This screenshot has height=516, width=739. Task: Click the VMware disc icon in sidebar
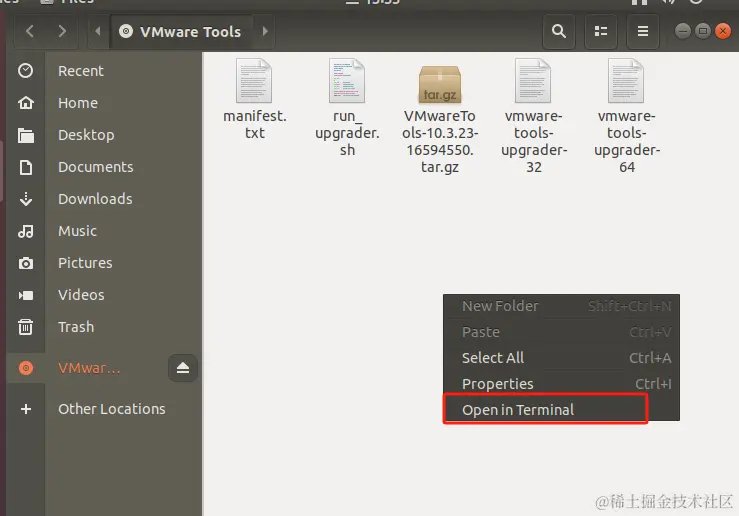25,368
